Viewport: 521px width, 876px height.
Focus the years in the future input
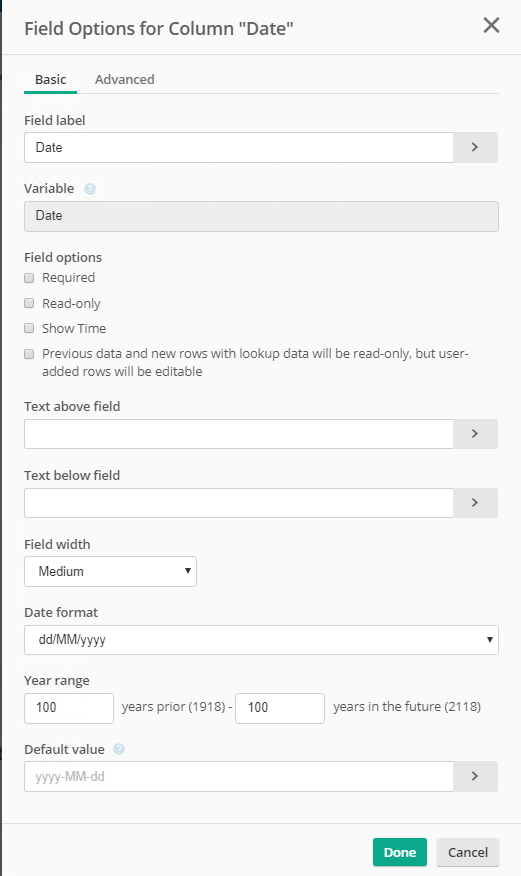280,708
